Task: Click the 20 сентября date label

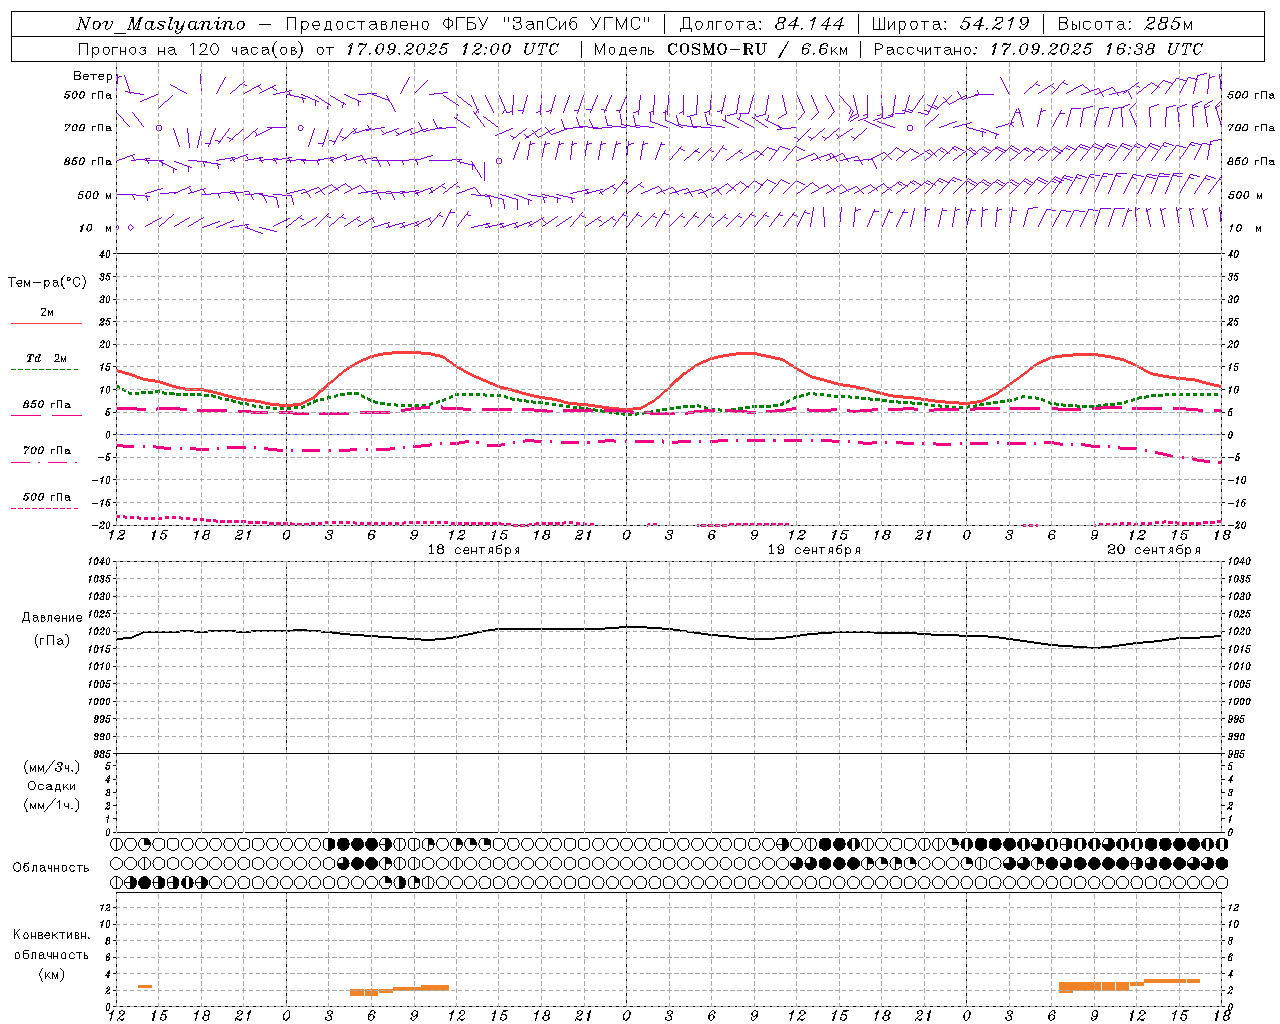Action: coord(1154,550)
